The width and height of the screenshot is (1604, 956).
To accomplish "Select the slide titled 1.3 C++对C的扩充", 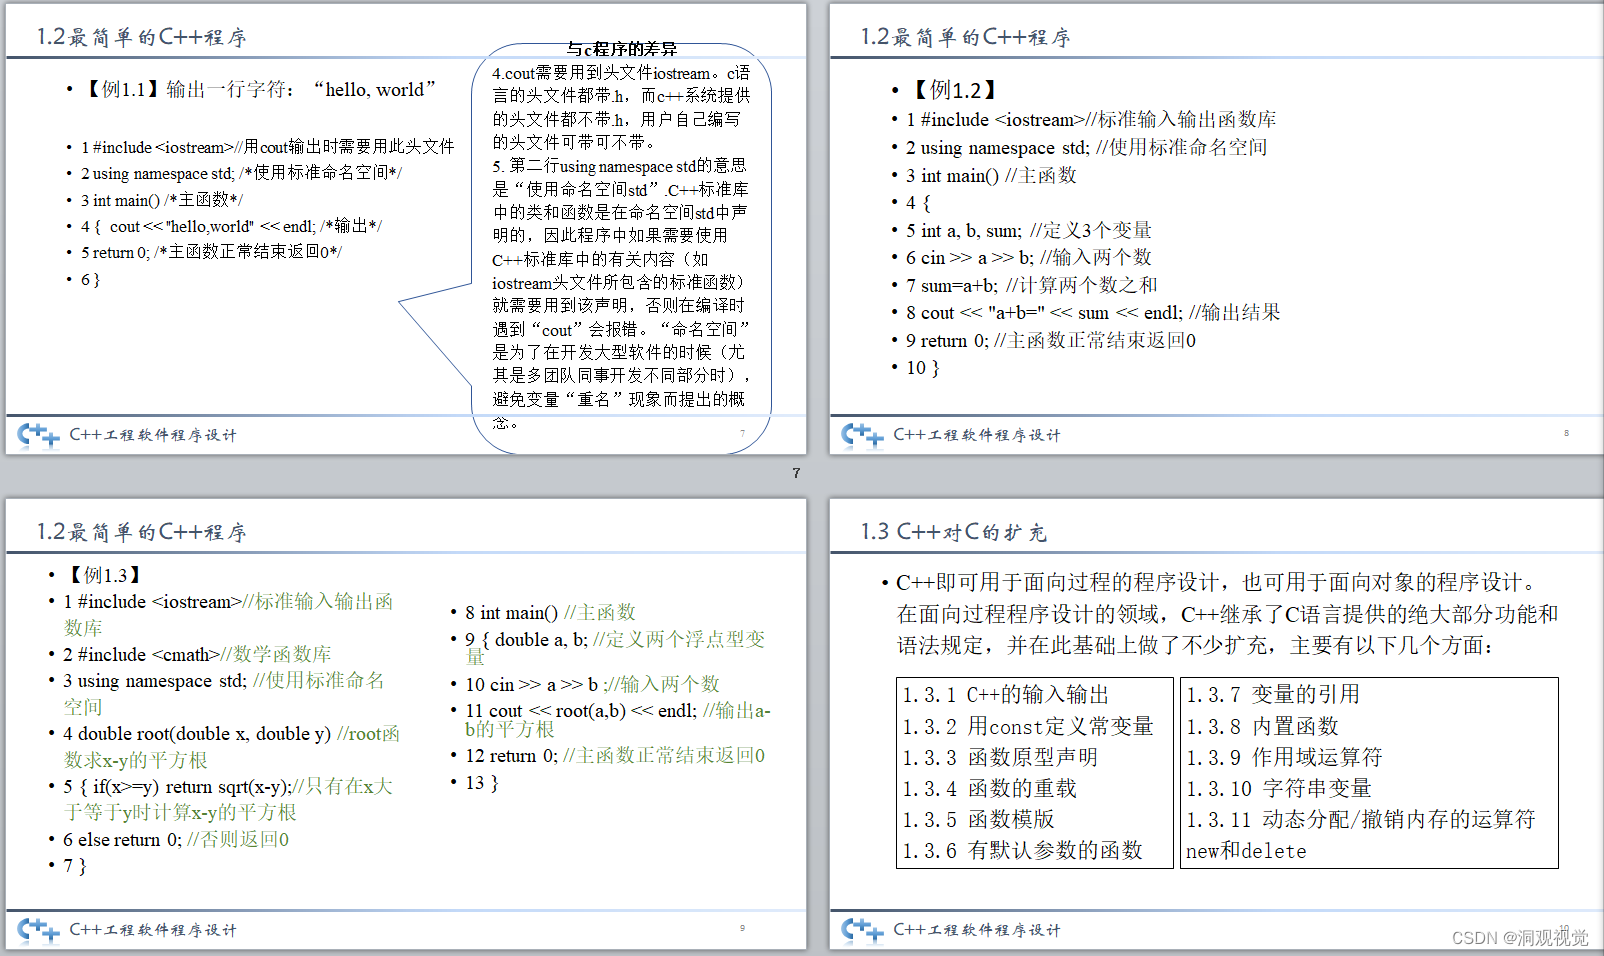I will click(1216, 724).
